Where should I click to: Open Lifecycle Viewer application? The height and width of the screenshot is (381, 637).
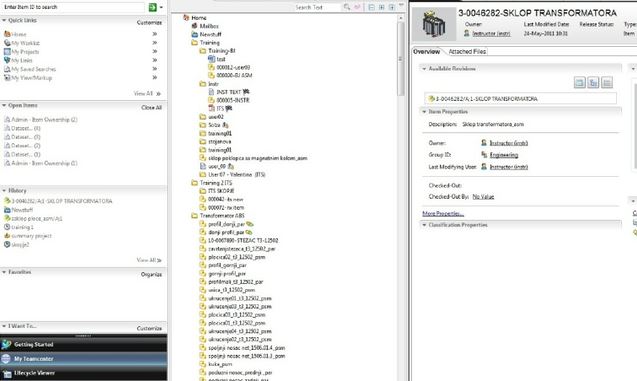(x=83, y=373)
